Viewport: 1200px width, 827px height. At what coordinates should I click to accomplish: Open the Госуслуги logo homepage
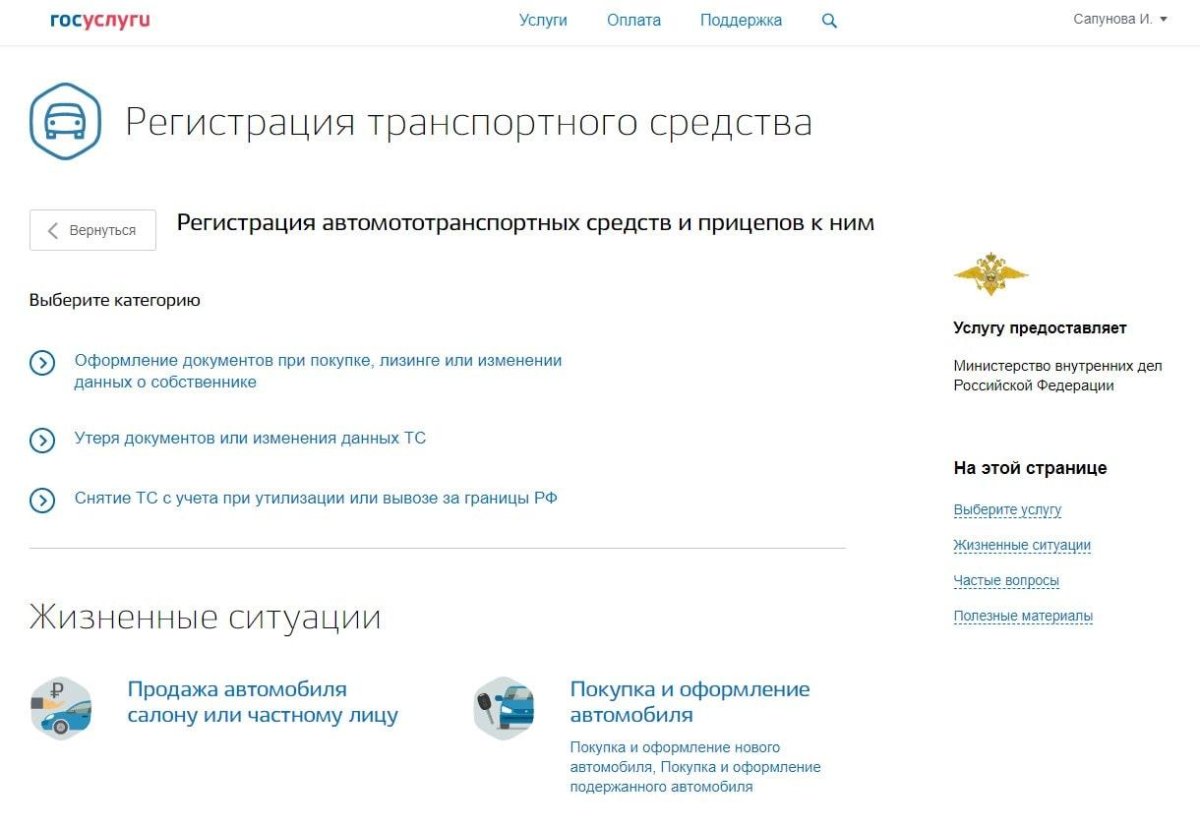tap(101, 19)
